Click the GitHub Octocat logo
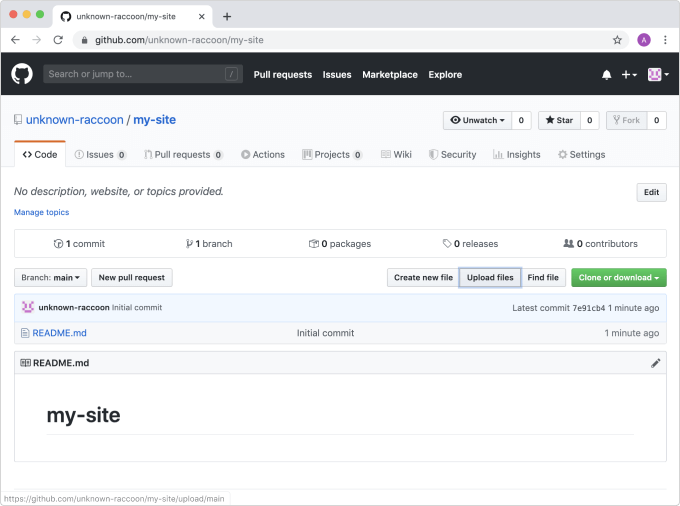 (22, 74)
